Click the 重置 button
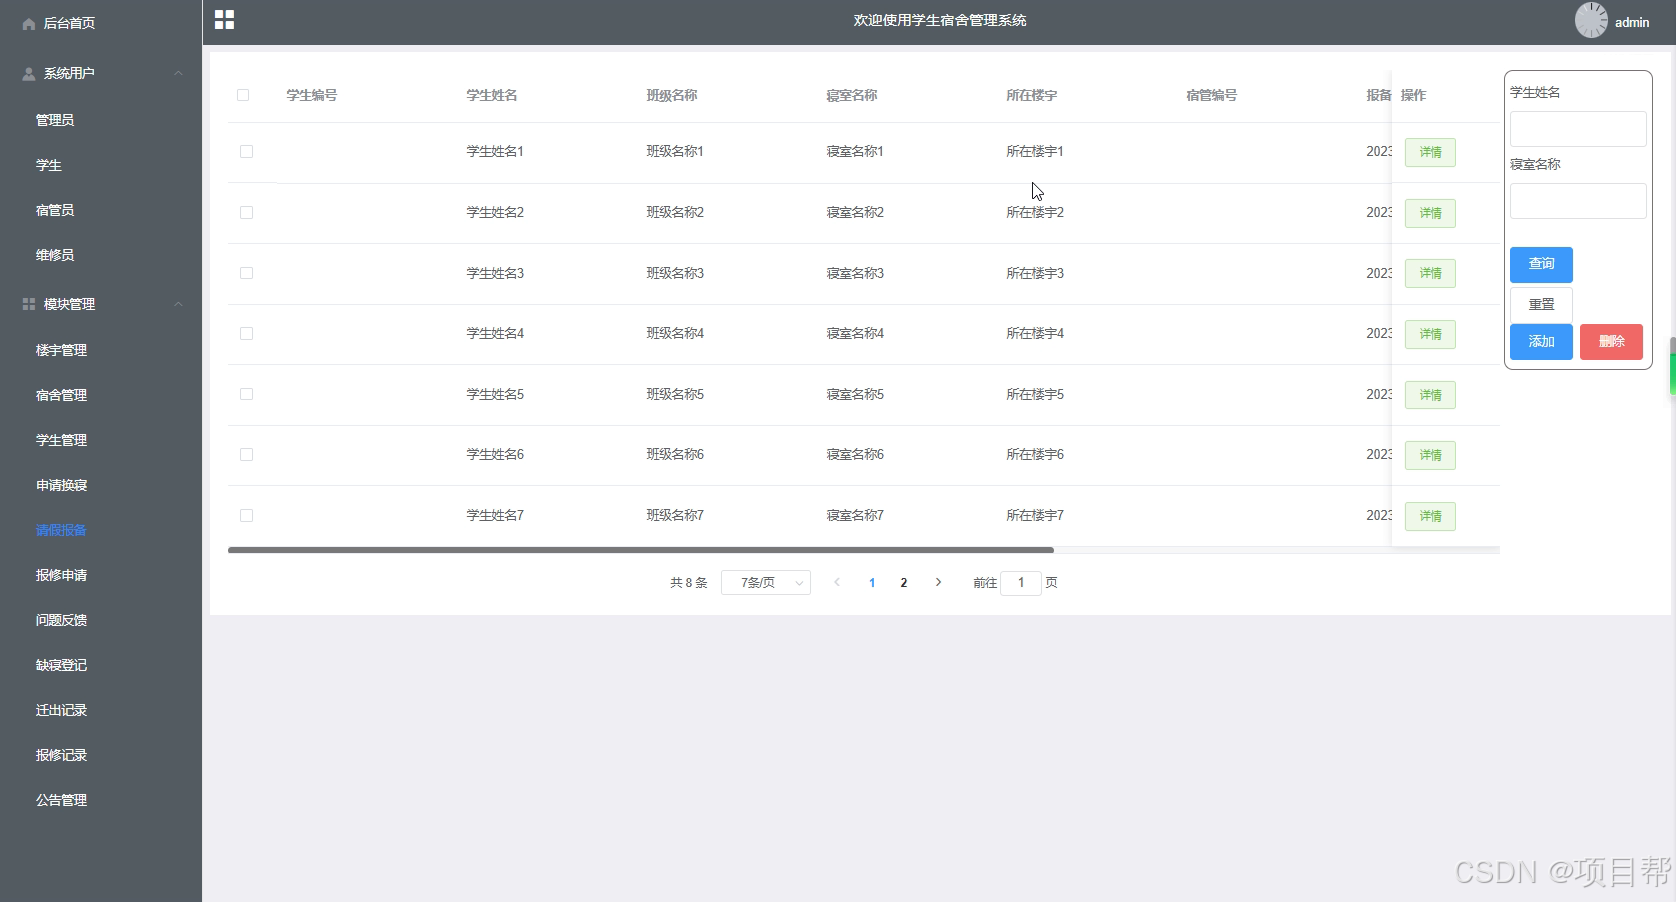Screen dimensions: 1676x902 tap(1541, 304)
